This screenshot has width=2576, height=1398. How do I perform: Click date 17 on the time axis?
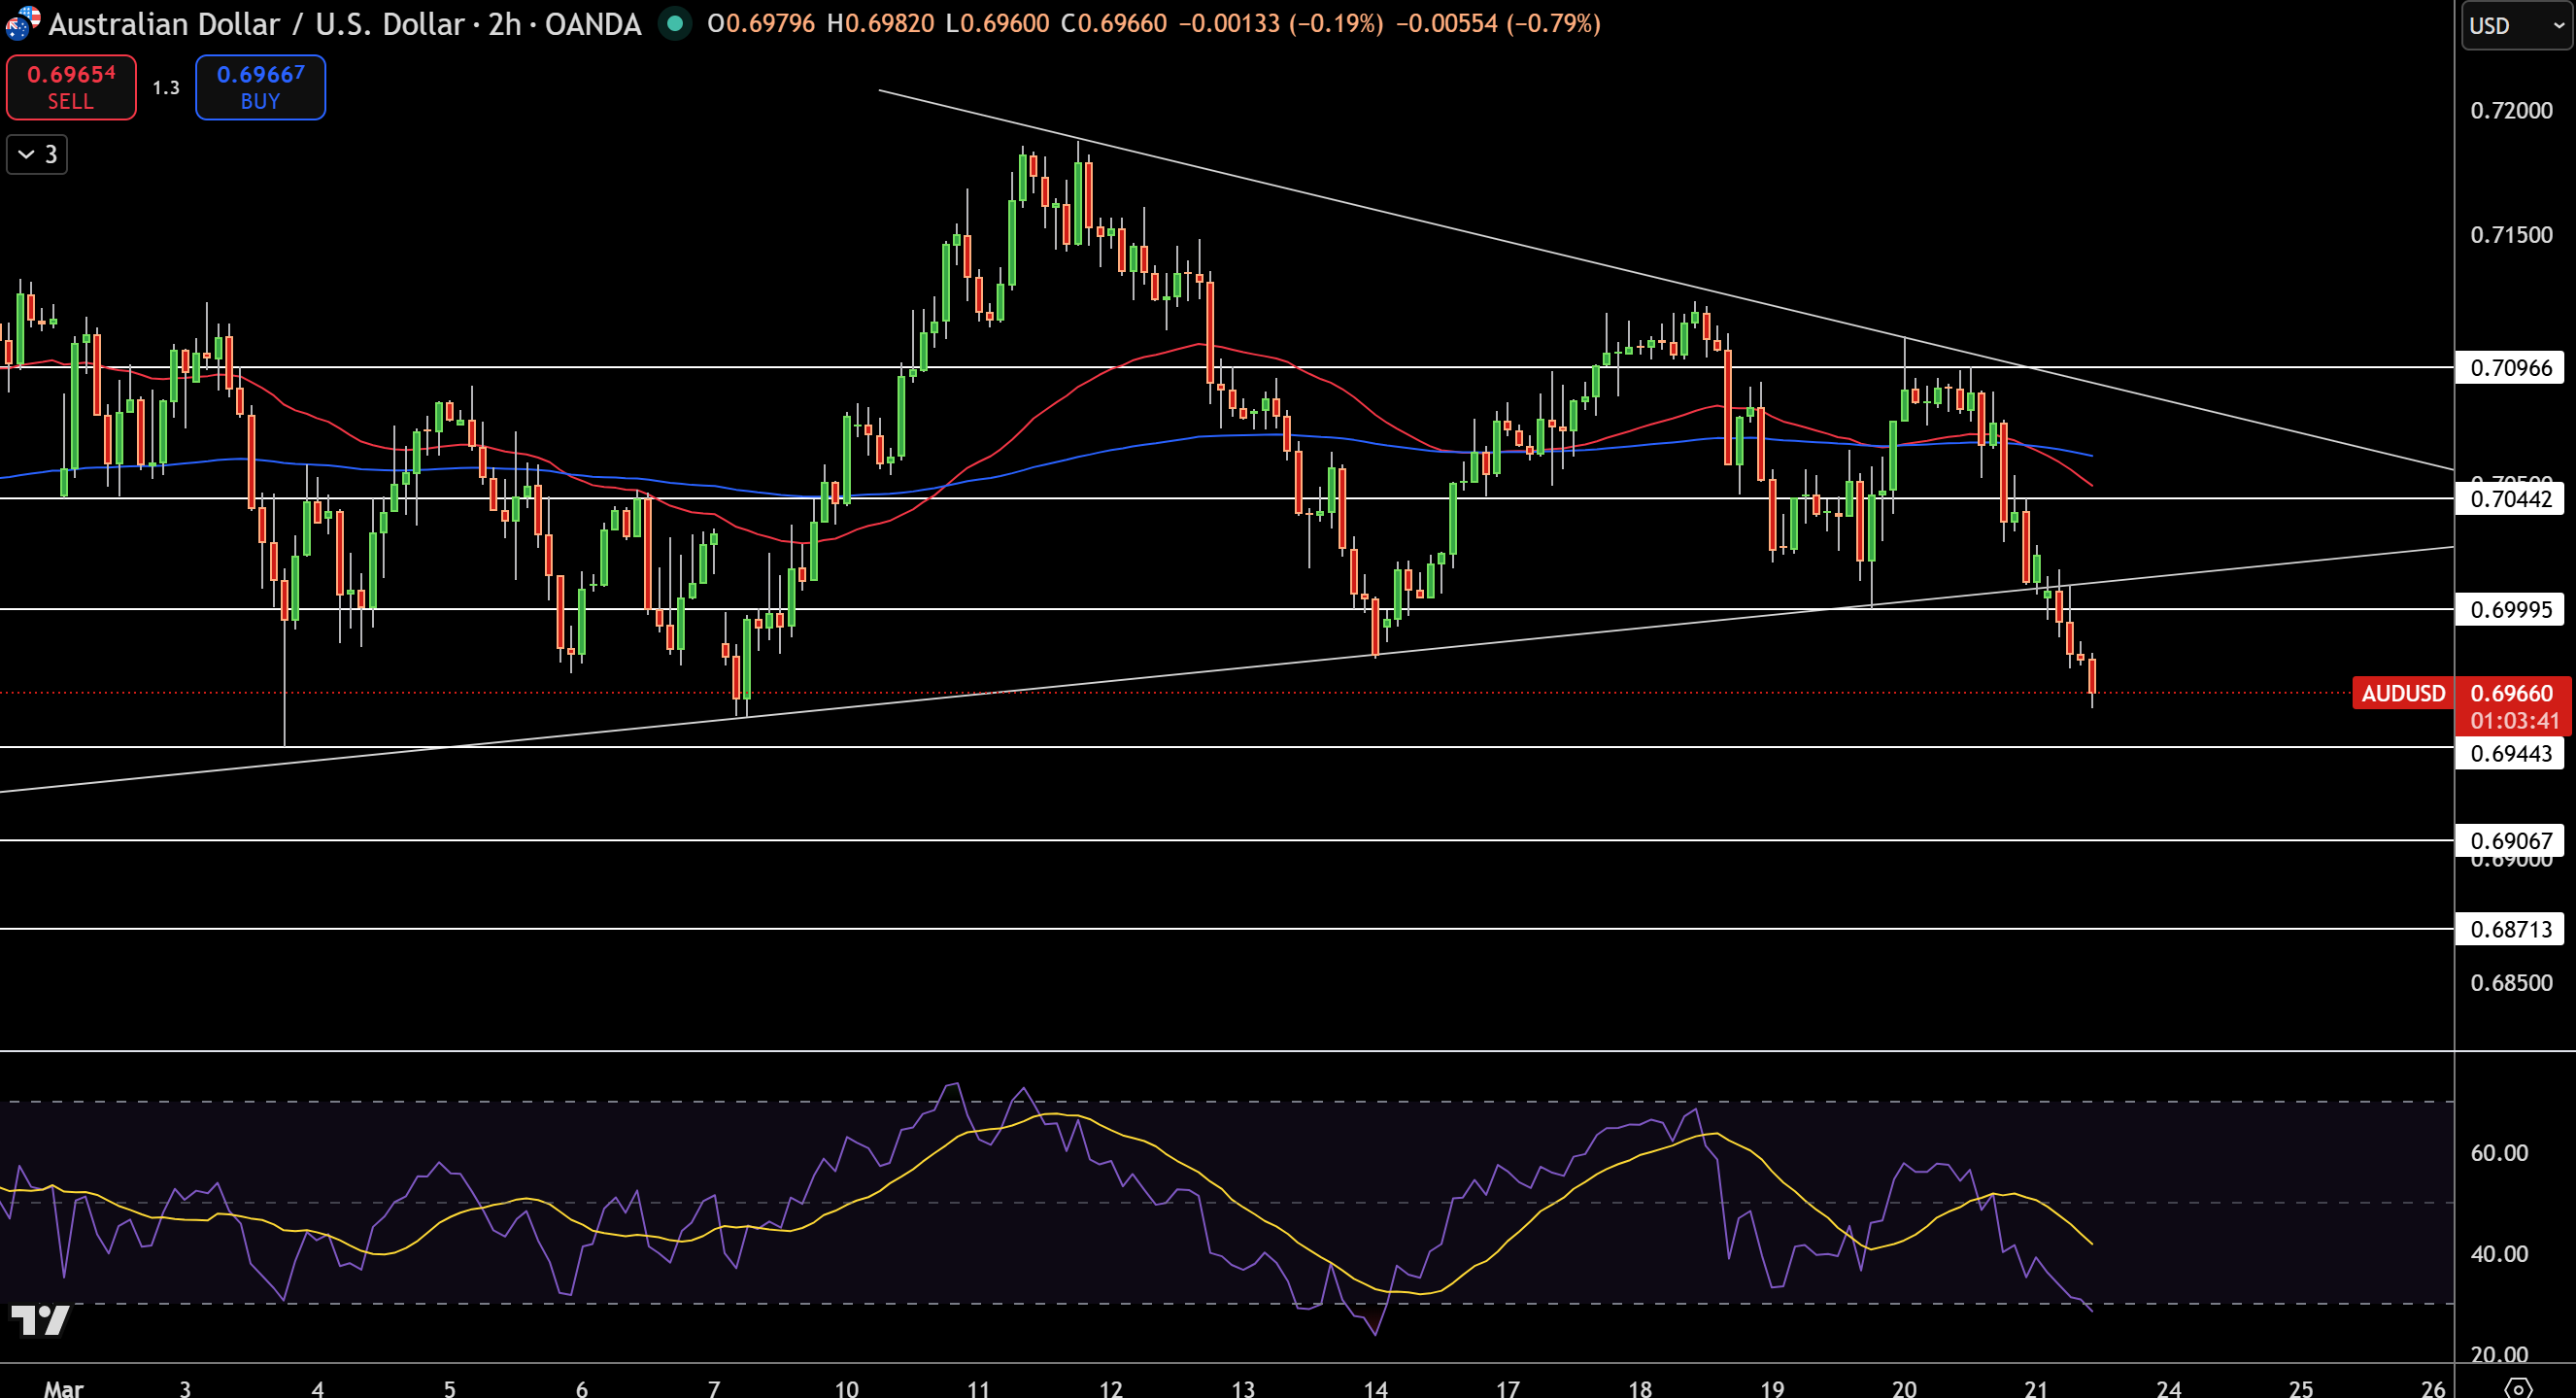tap(1507, 1388)
